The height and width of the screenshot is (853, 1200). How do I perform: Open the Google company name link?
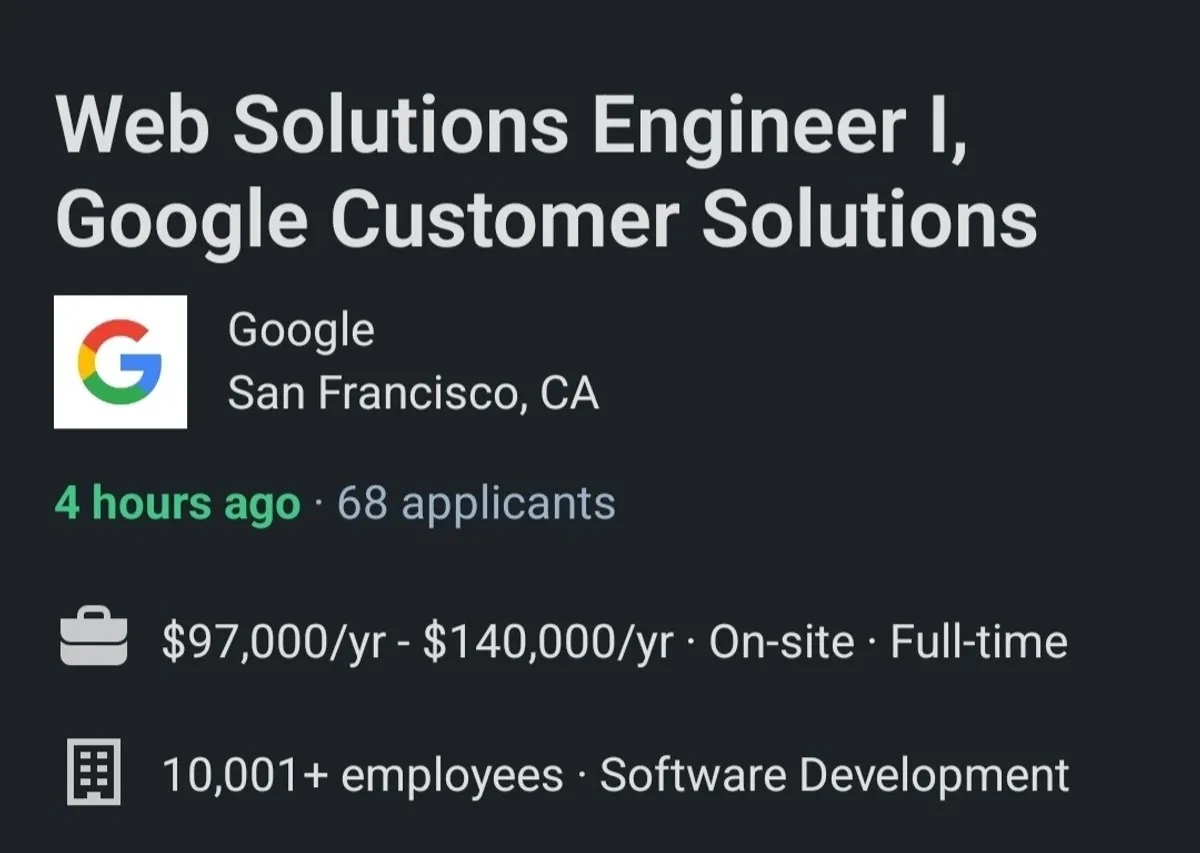(301, 330)
